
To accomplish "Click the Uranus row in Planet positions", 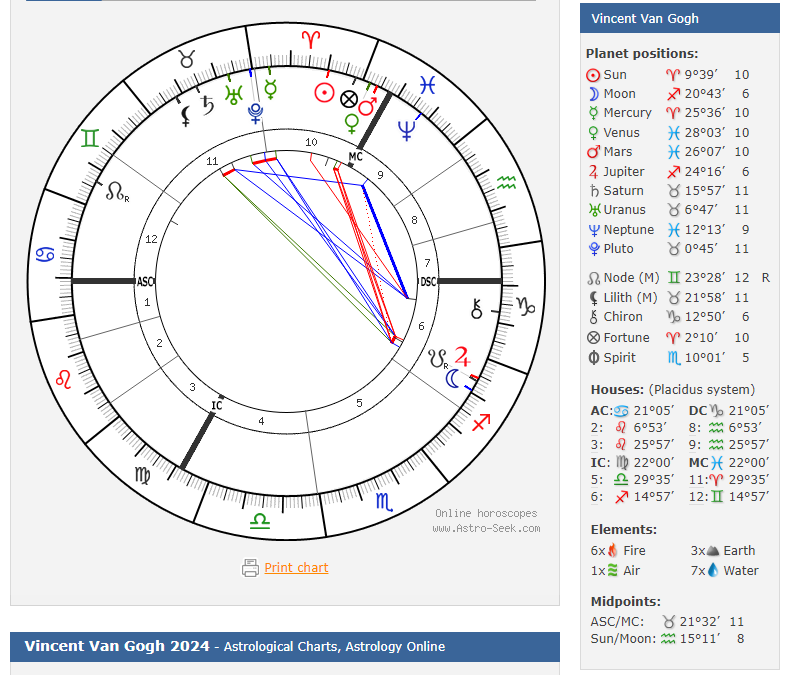I will pyautogui.click(x=668, y=210).
